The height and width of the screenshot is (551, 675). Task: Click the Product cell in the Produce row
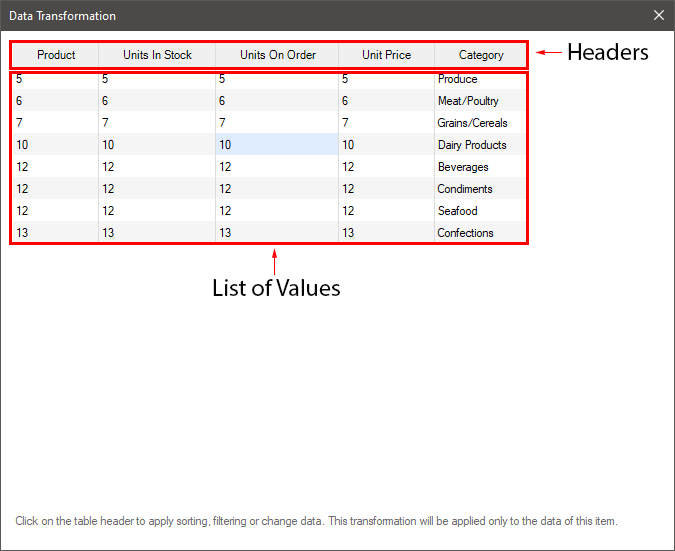[x=55, y=79]
